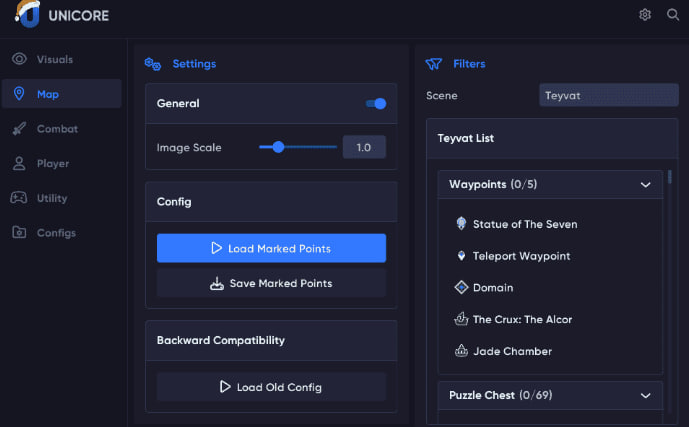This screenshot has height=427, width=689.
Task: Open the Visuals sidebar tab
Action: (x=54, y=59)
